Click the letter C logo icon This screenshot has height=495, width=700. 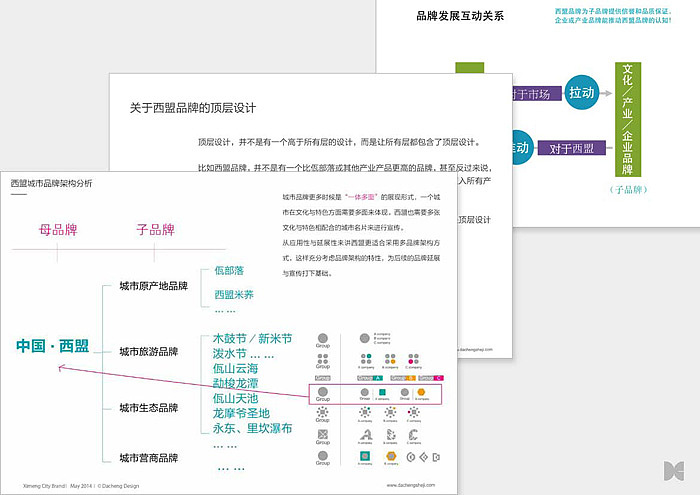pyautogui.click(x=413, y=435)
